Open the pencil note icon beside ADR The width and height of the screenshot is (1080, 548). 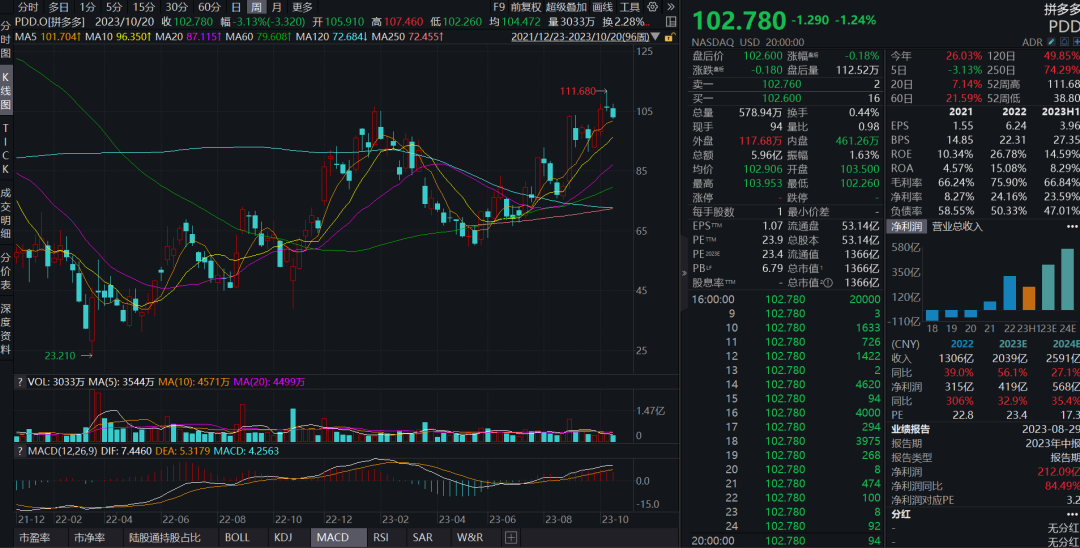(x=1052, y=42)
